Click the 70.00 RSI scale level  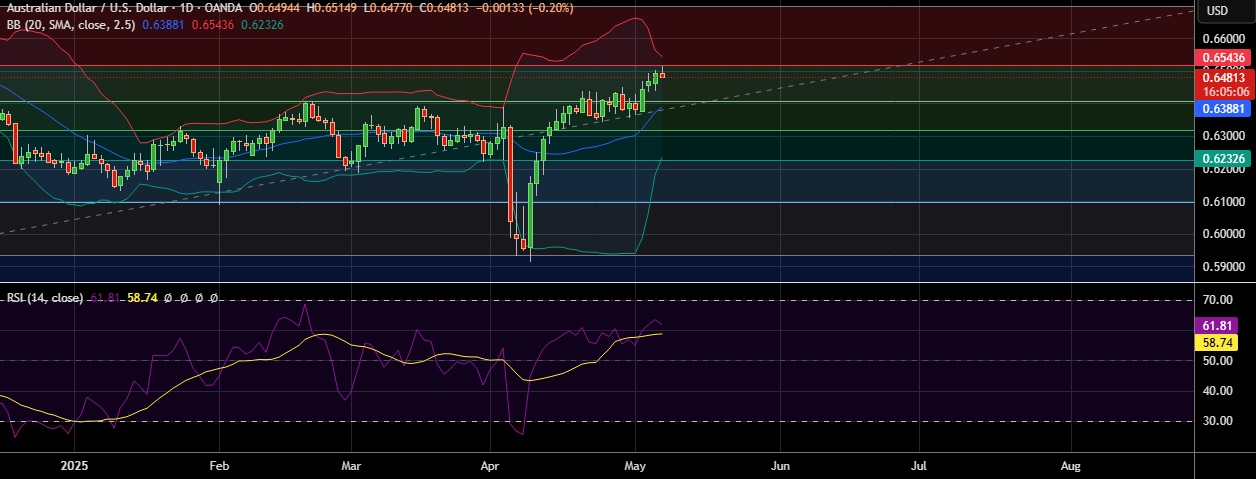point(1217,299)
